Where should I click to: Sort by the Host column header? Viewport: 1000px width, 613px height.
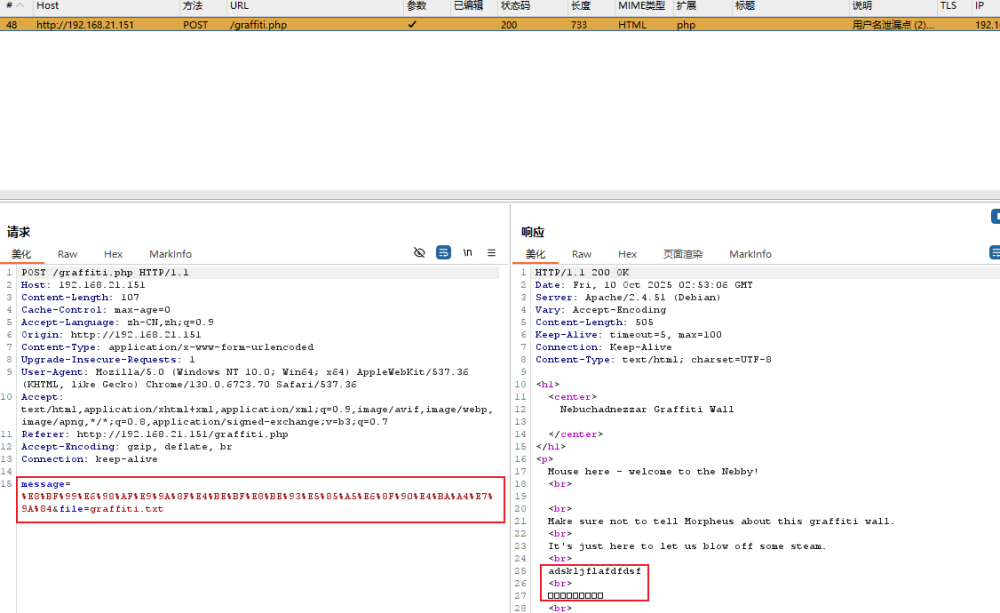click(48, 6)
